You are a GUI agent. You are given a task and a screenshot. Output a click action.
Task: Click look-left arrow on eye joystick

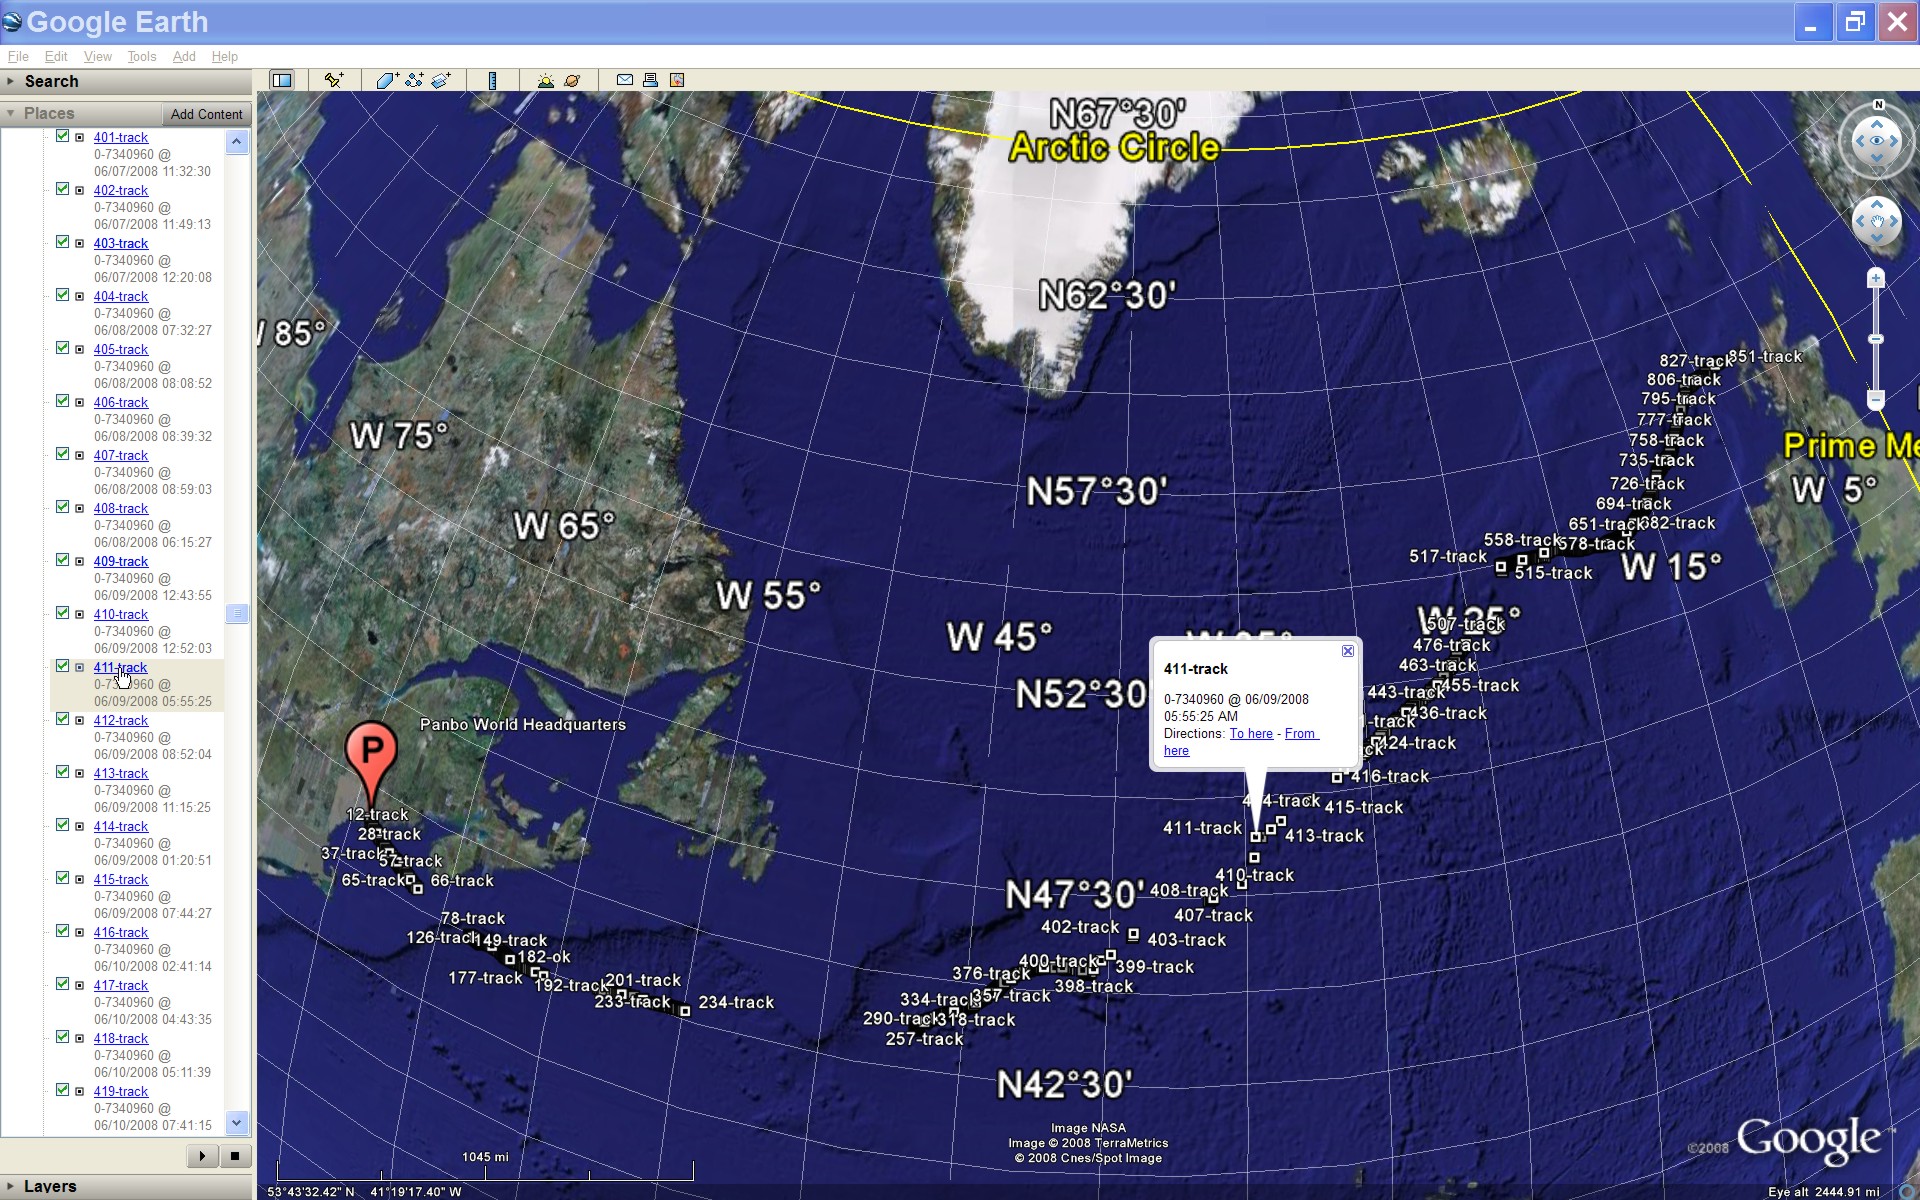pos(1859,141)
